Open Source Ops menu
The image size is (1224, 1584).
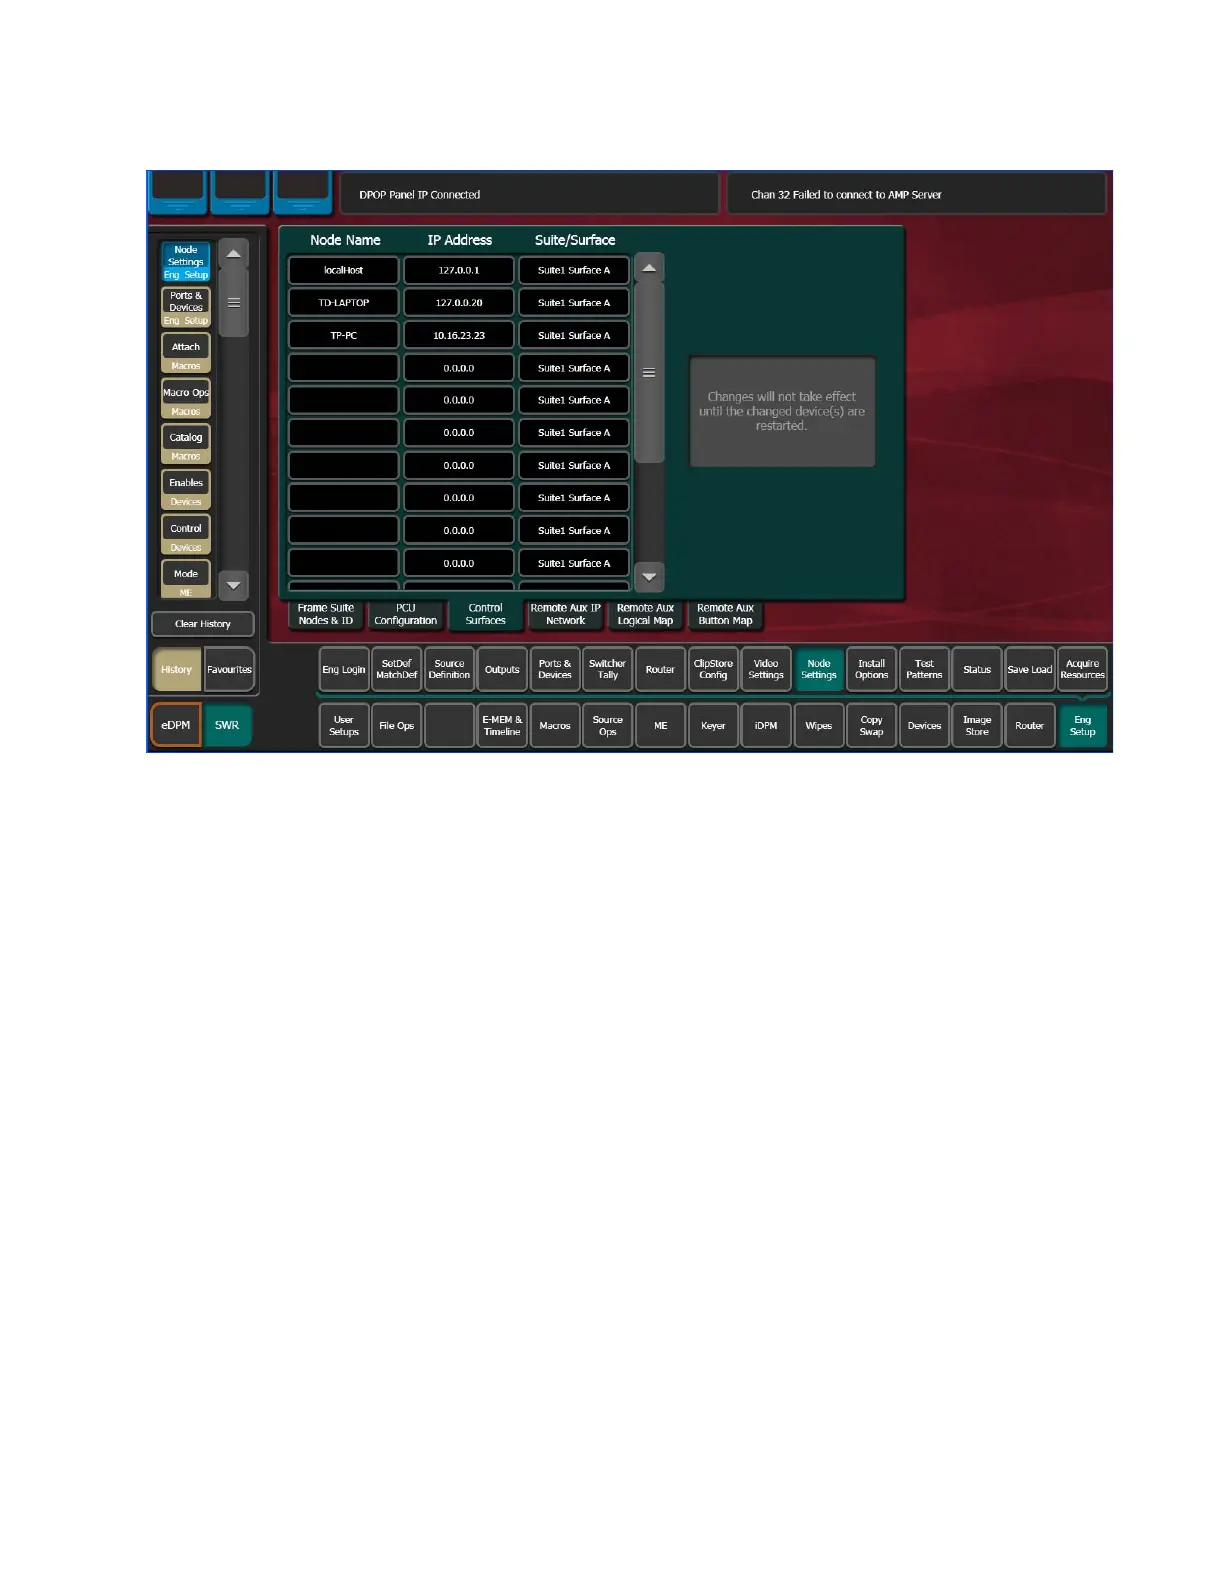pos(608,726)
